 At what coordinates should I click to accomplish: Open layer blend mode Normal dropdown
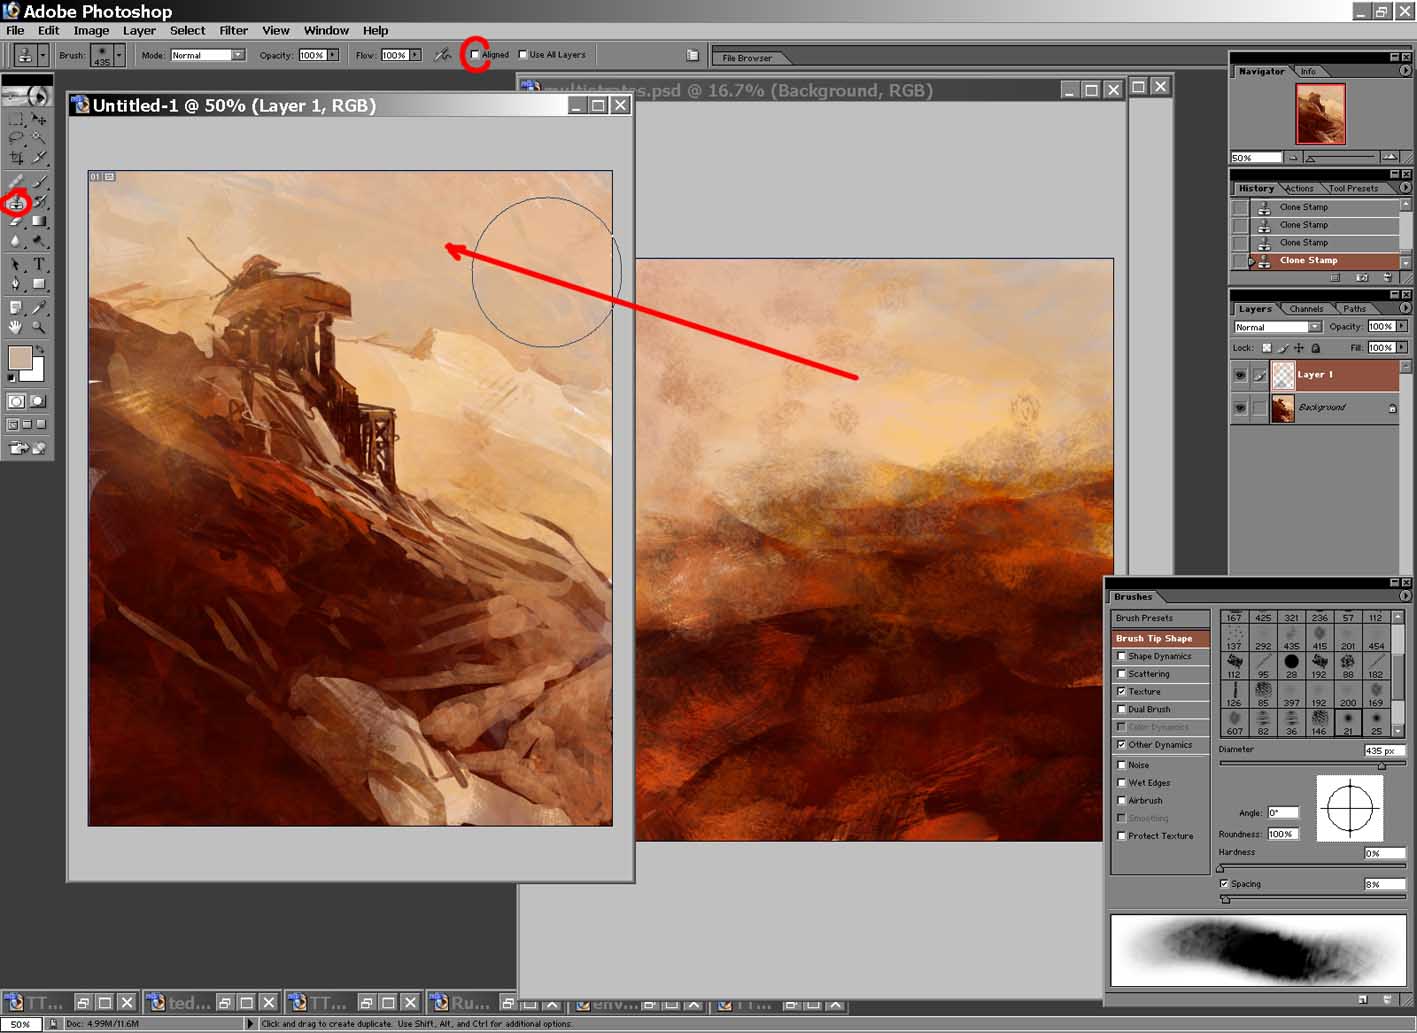pos(1314,327)
